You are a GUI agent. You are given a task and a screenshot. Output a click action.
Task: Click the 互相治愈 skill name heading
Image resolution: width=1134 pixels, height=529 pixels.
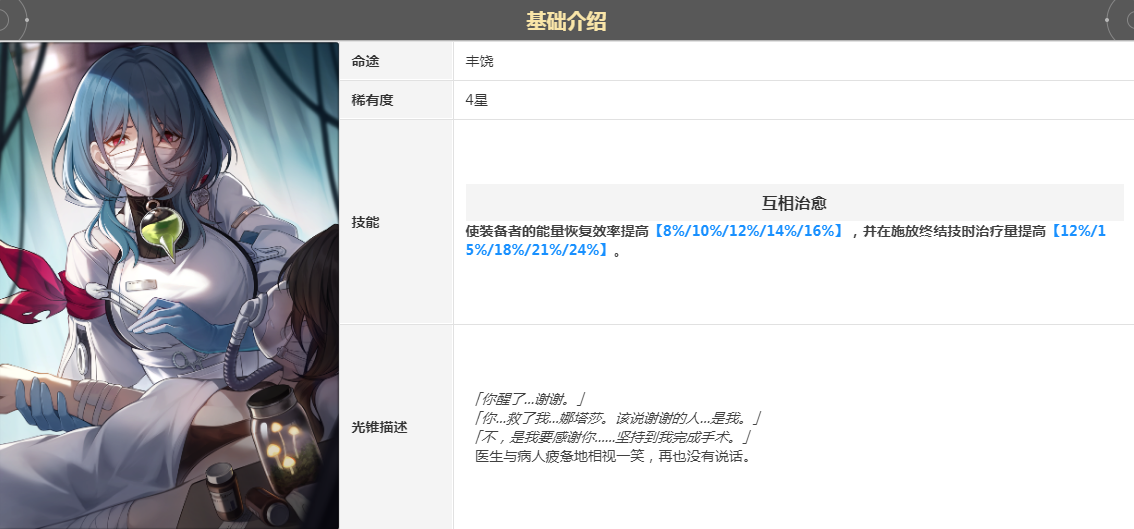794,203
